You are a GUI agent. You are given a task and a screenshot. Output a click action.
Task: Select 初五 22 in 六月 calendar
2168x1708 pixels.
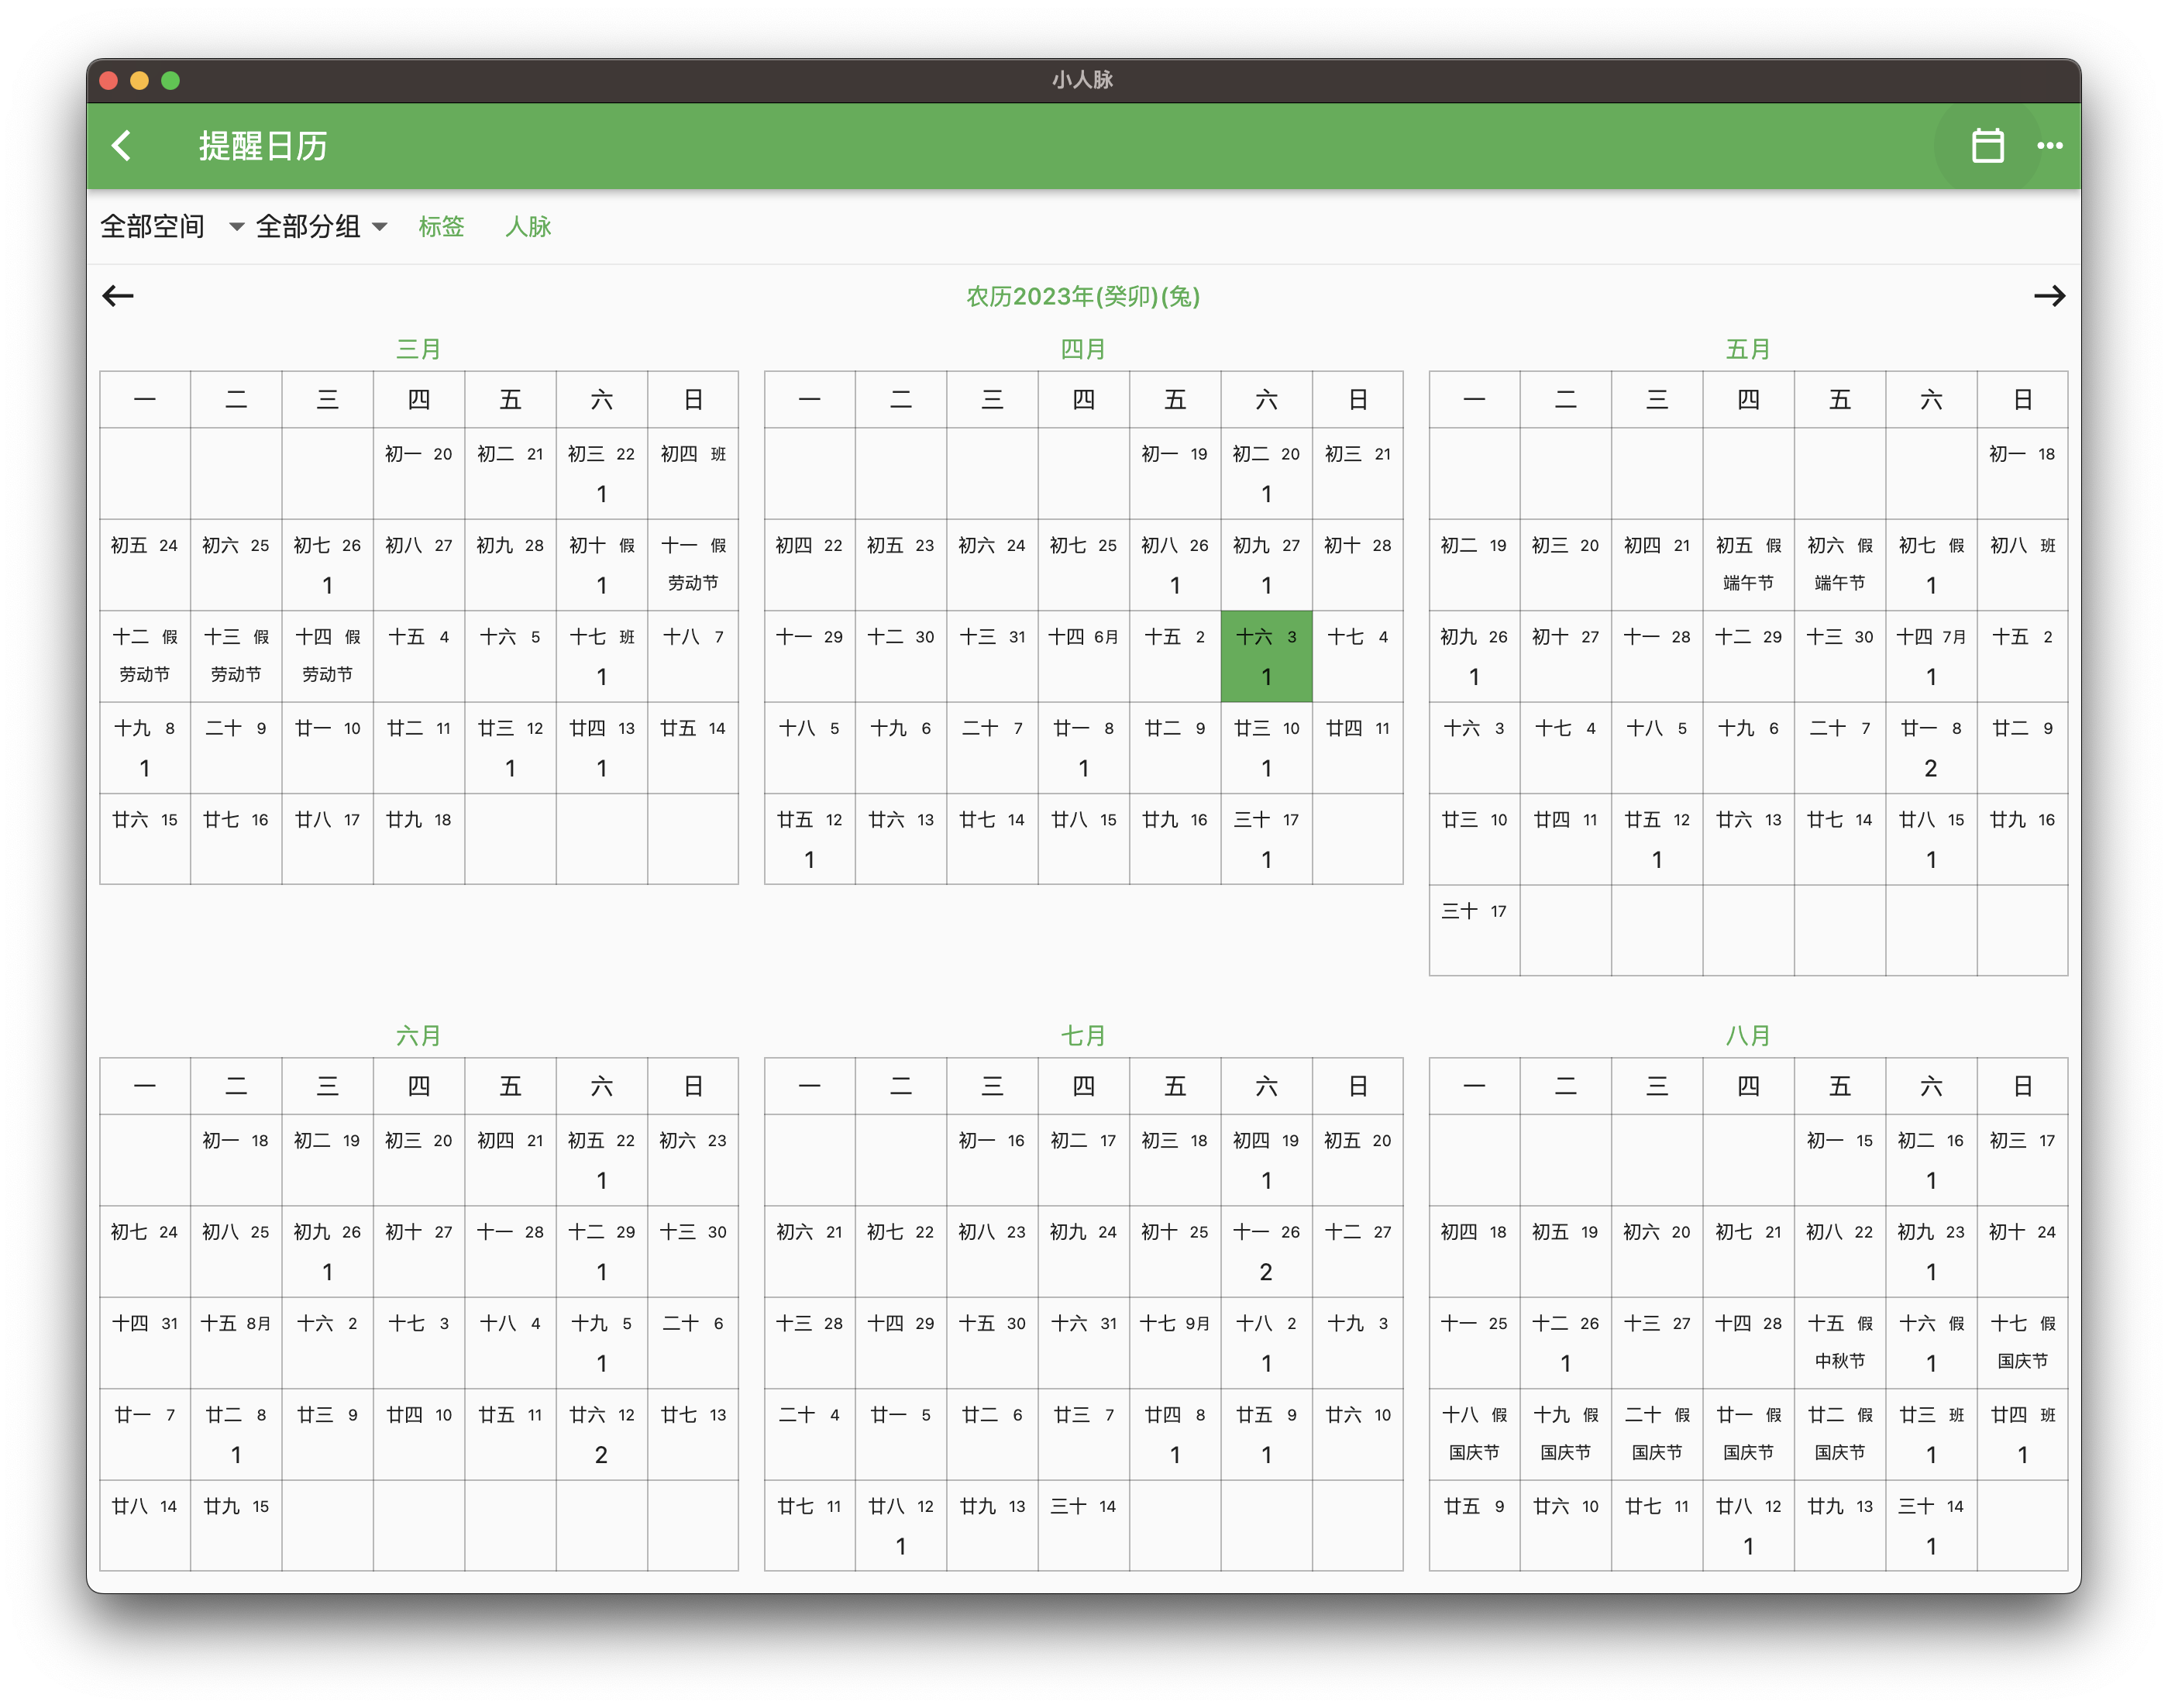click(601, 1160)
